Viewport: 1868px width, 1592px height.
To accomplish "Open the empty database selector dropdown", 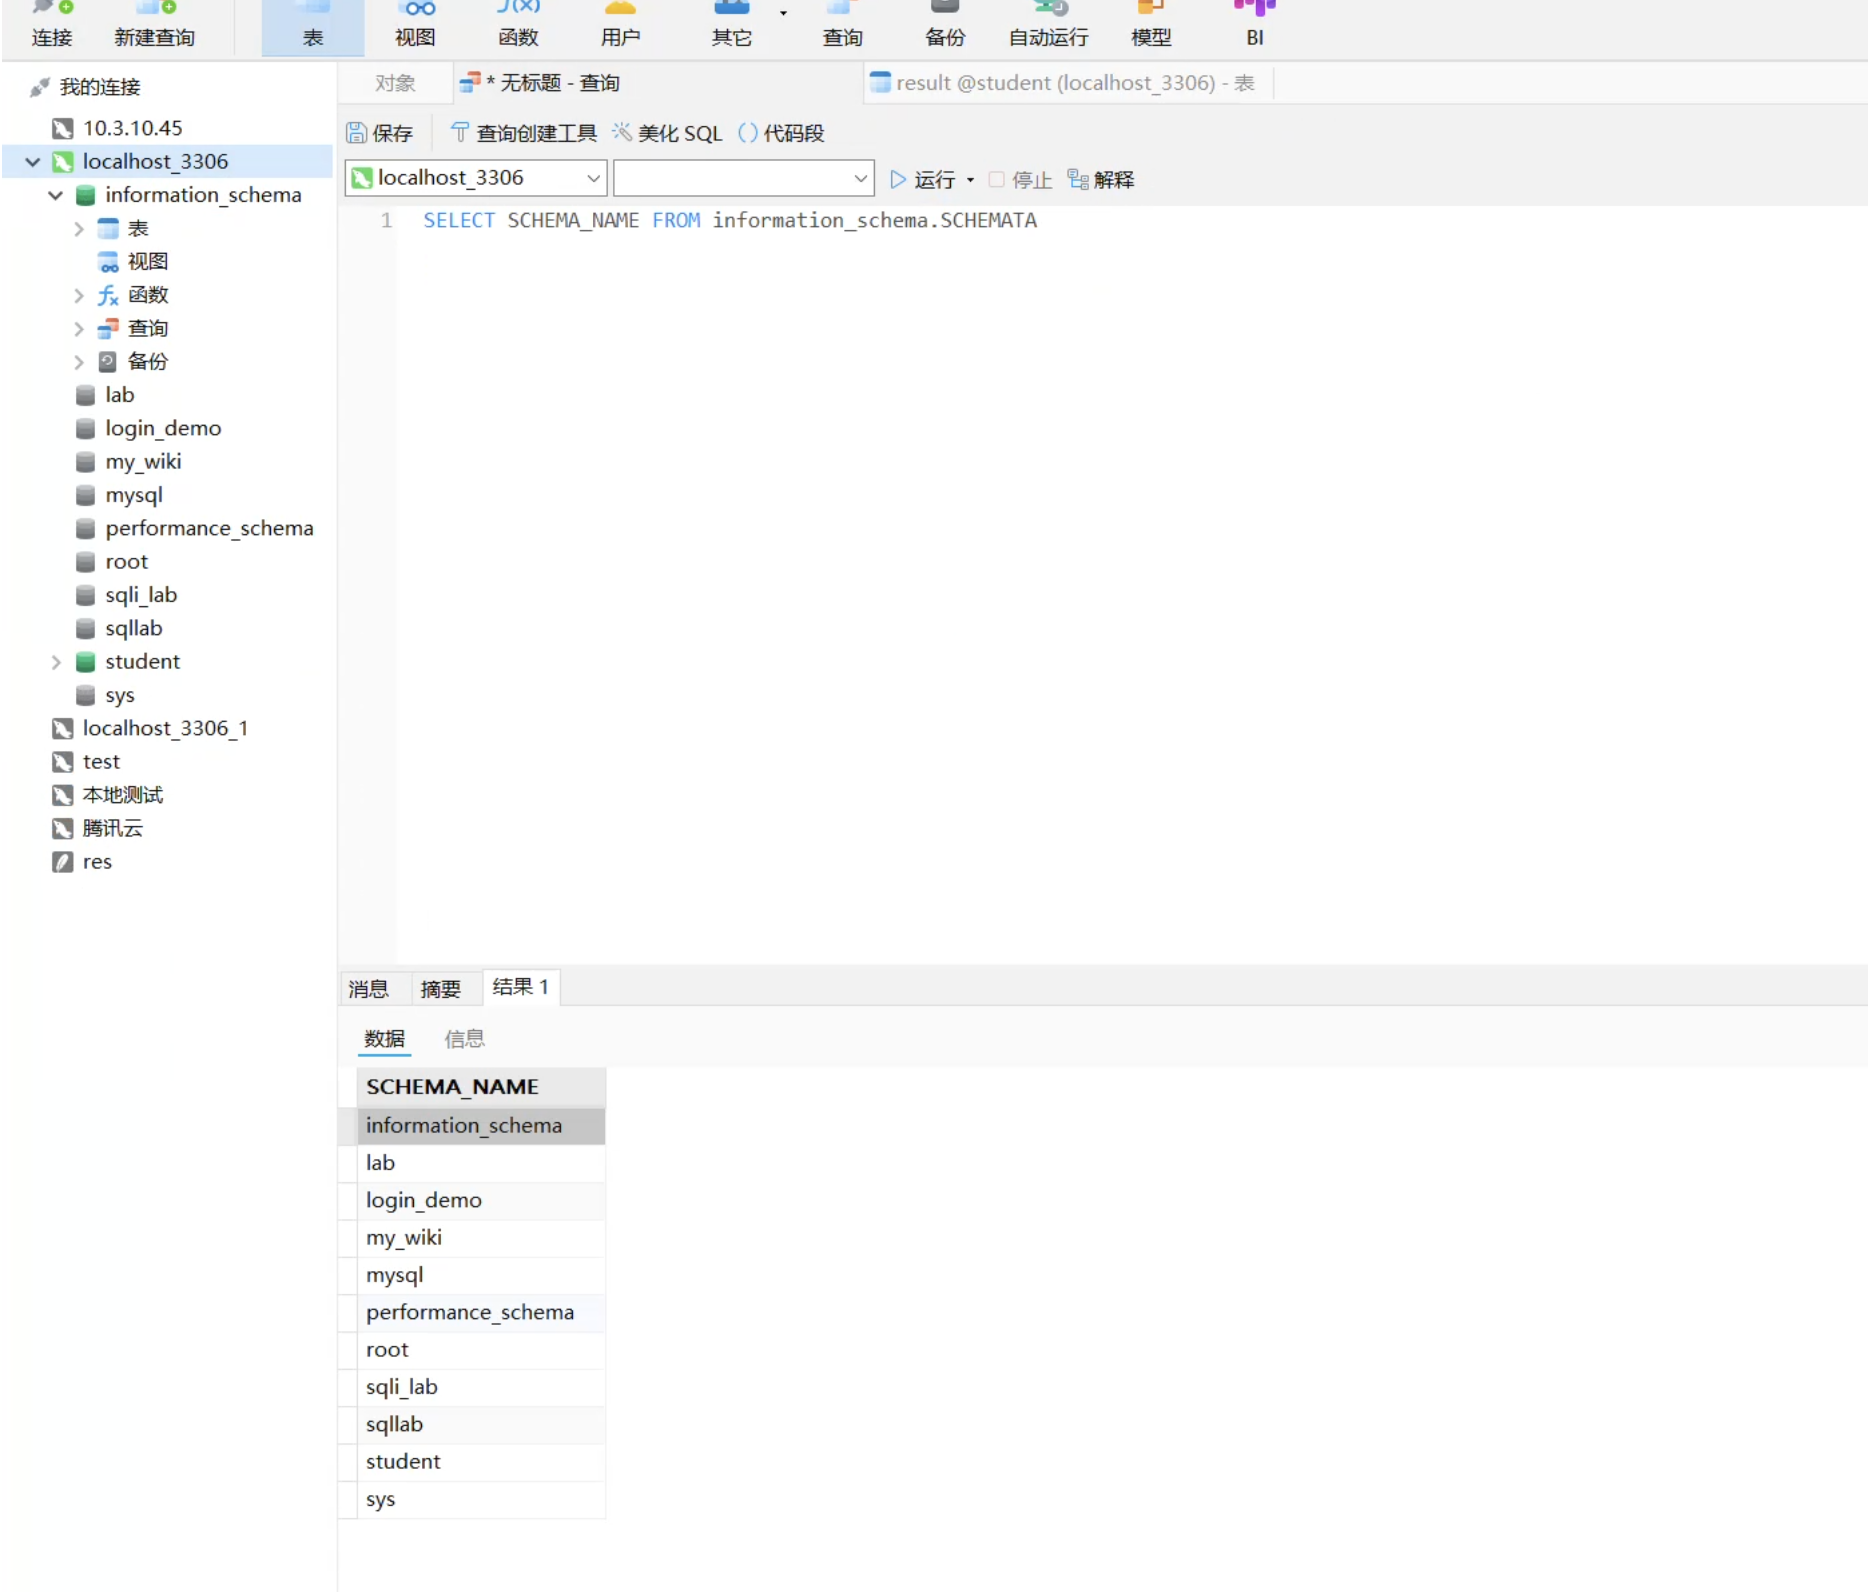I will 743,178.
